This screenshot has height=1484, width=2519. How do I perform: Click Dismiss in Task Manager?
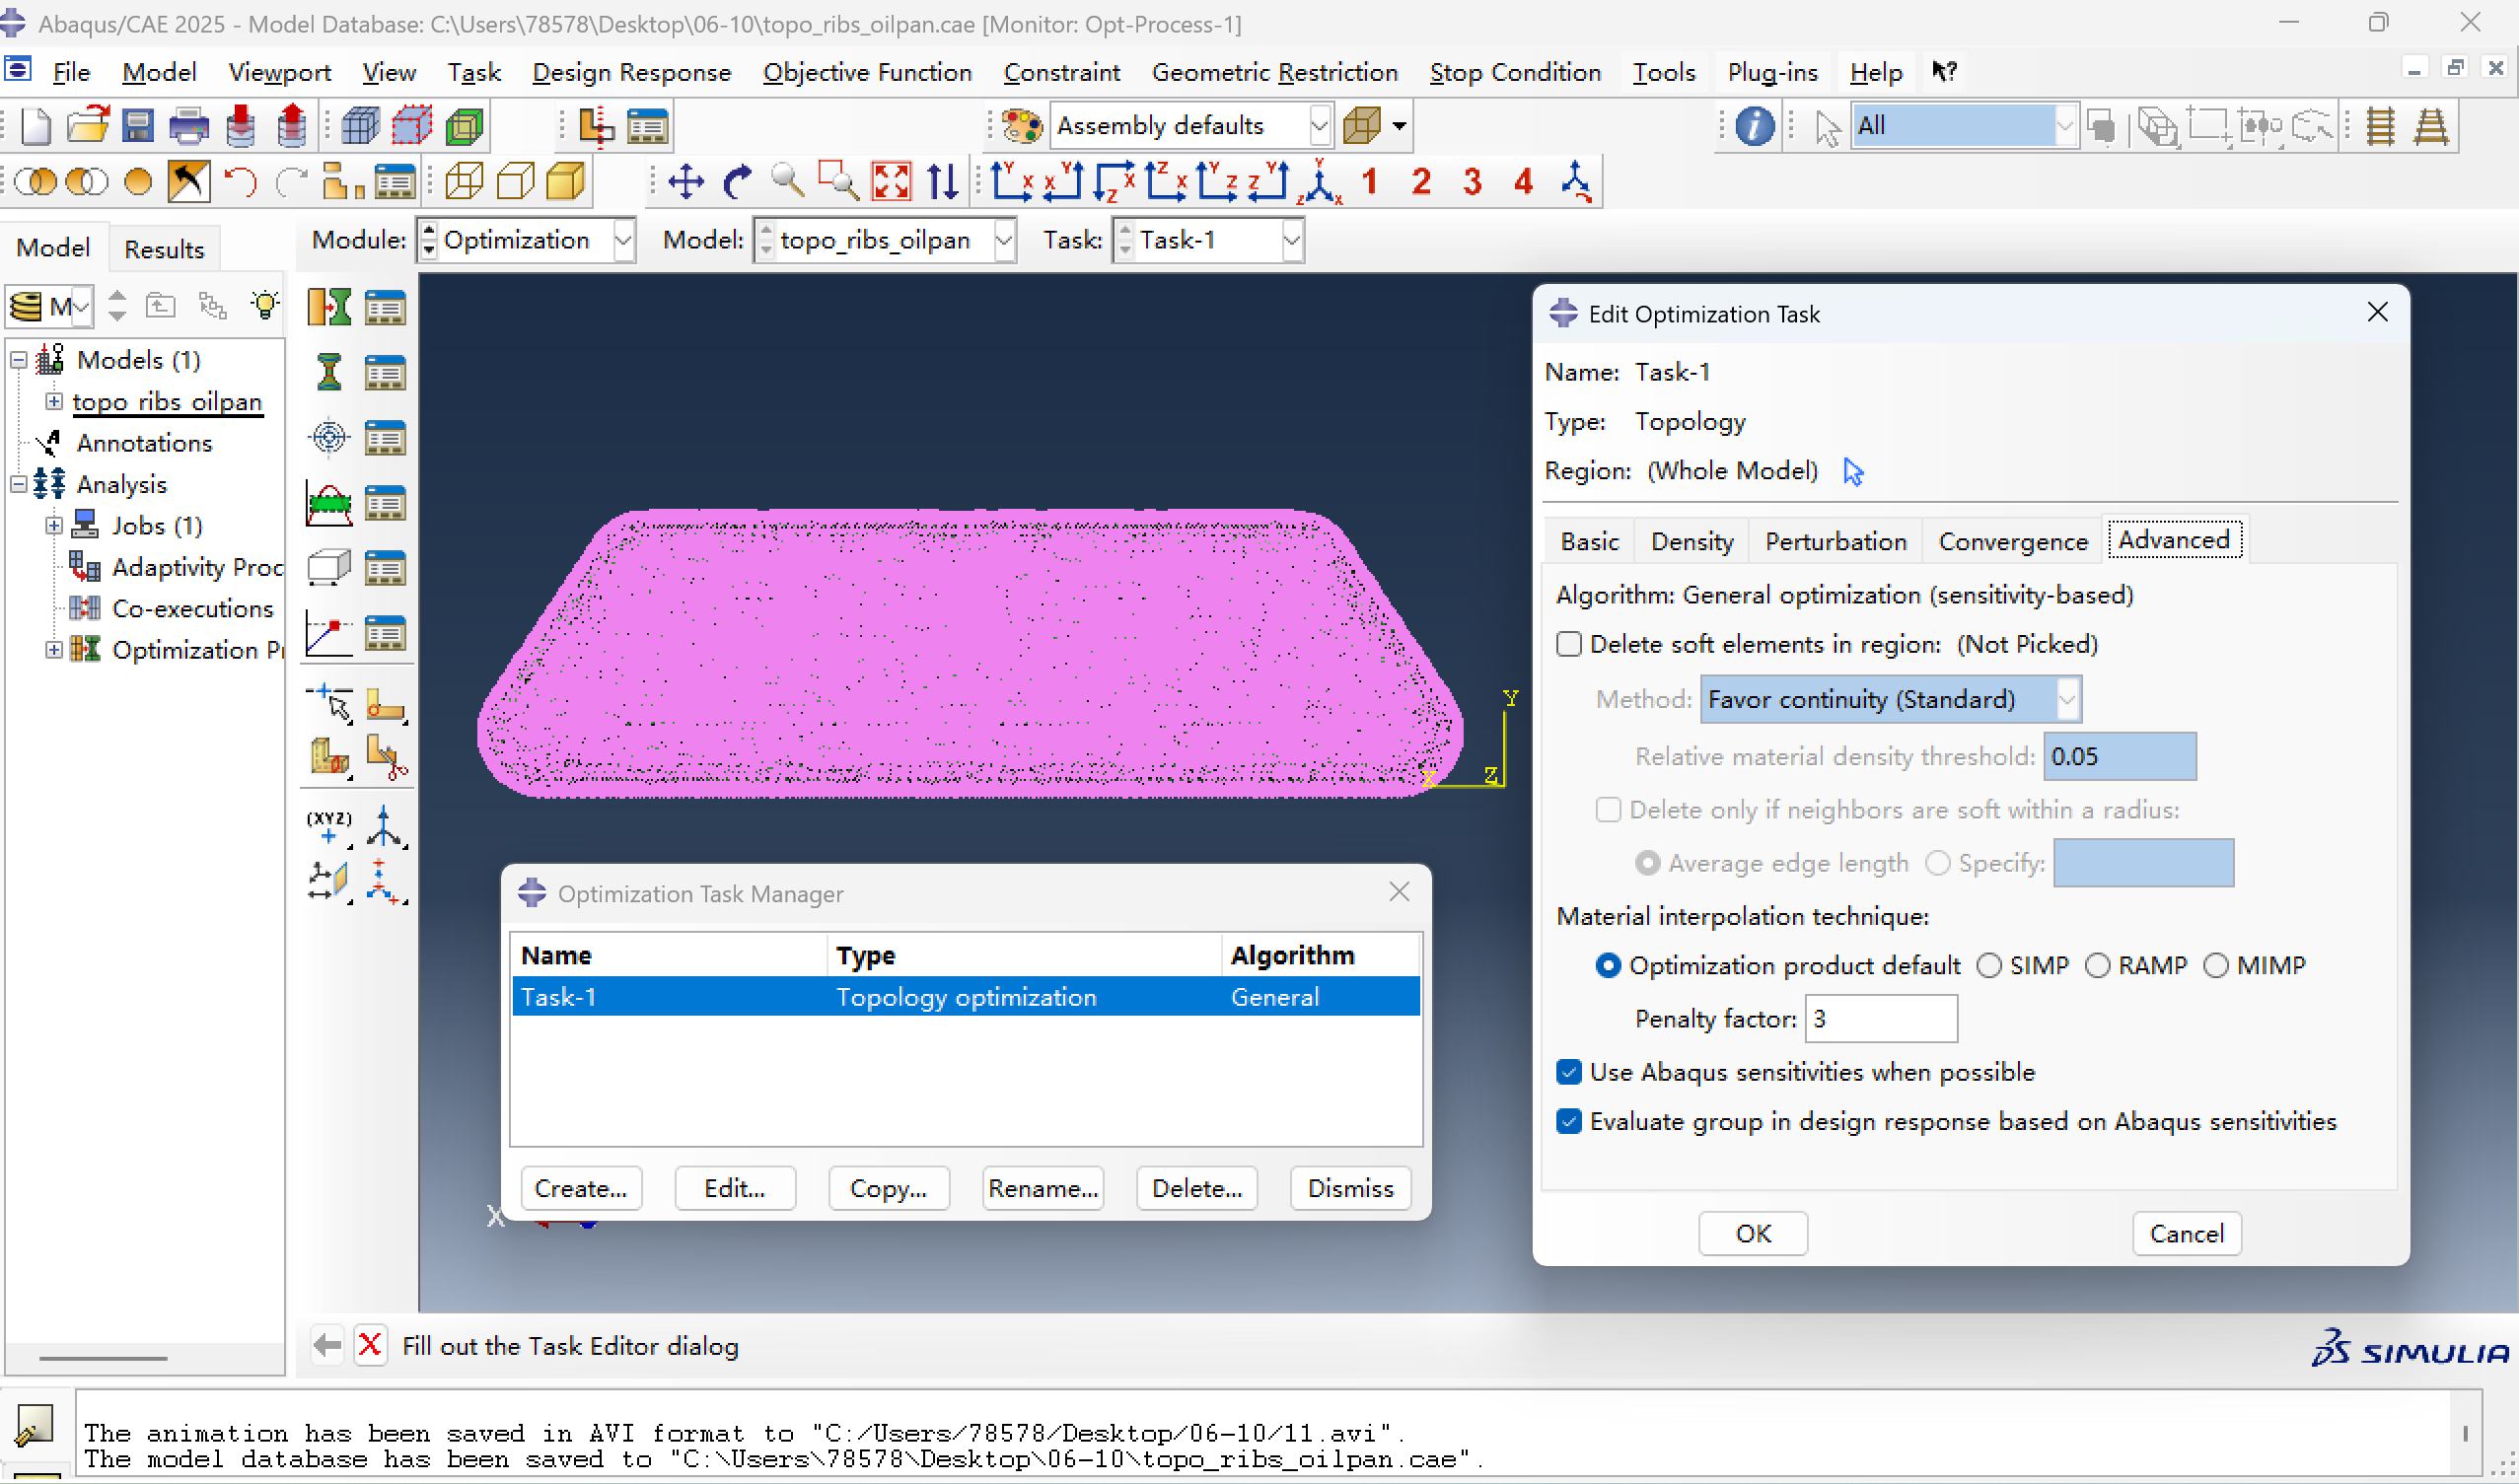(1350, 1189)
